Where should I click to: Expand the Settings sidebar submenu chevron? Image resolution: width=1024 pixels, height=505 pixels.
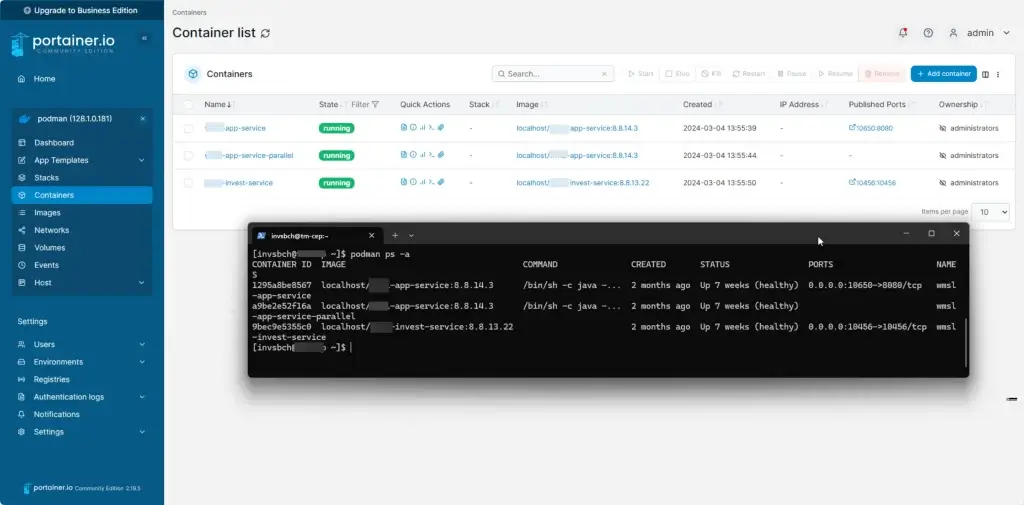point(142,432)
